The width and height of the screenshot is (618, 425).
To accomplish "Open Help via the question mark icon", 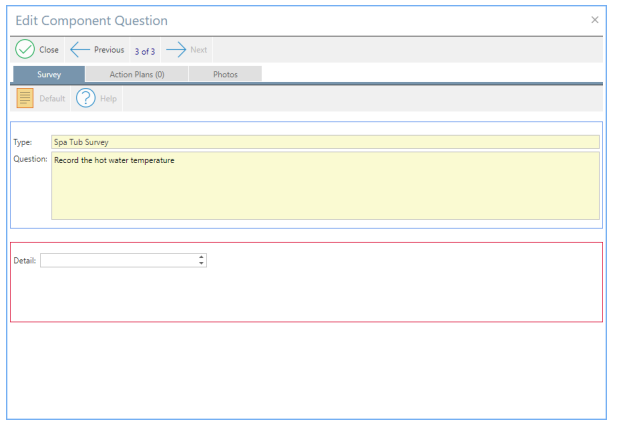I will point(86,98).
